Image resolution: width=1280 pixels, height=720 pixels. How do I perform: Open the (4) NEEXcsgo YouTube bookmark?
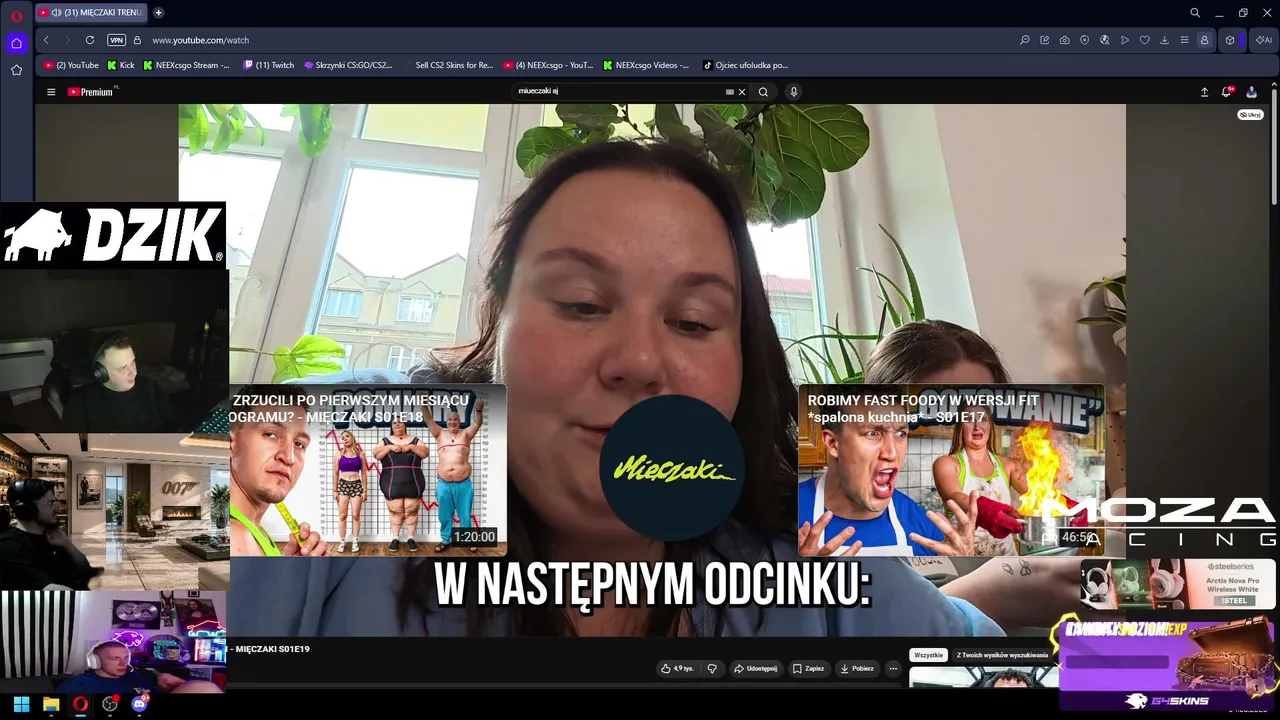pos(548,65)
